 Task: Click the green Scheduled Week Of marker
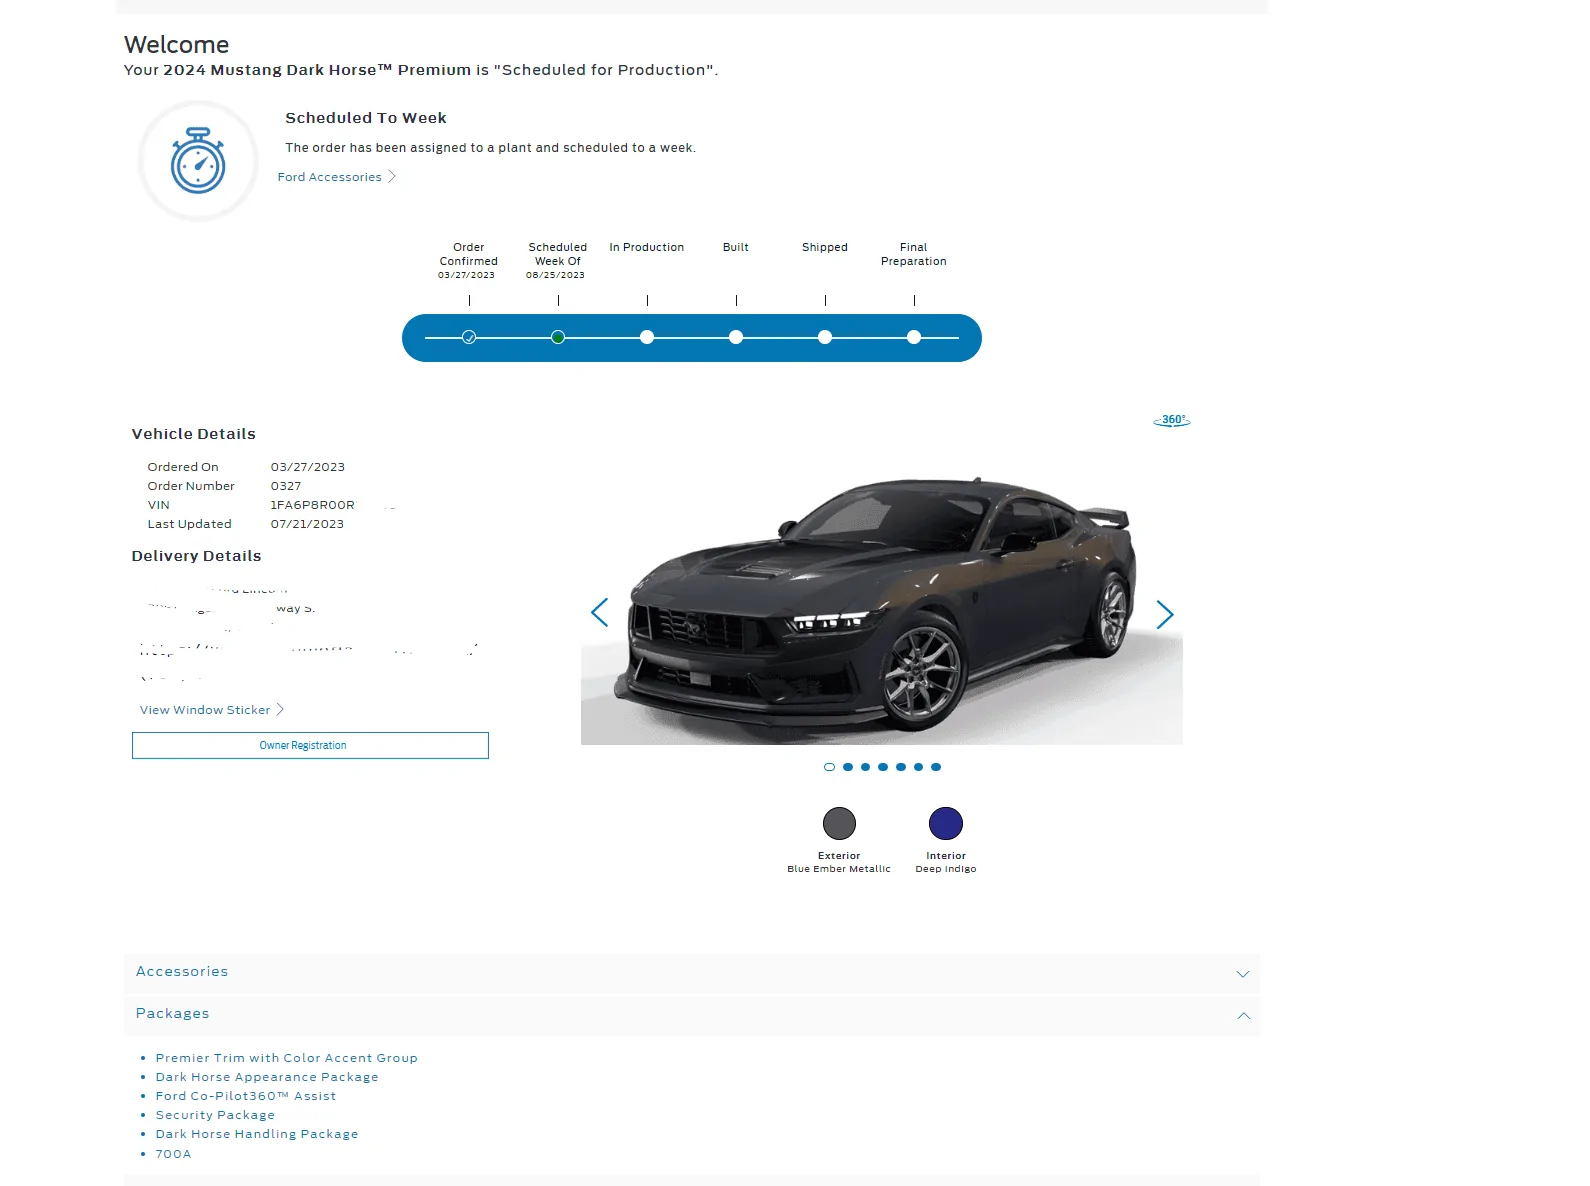pyautogui.click(x=558, y=337)
